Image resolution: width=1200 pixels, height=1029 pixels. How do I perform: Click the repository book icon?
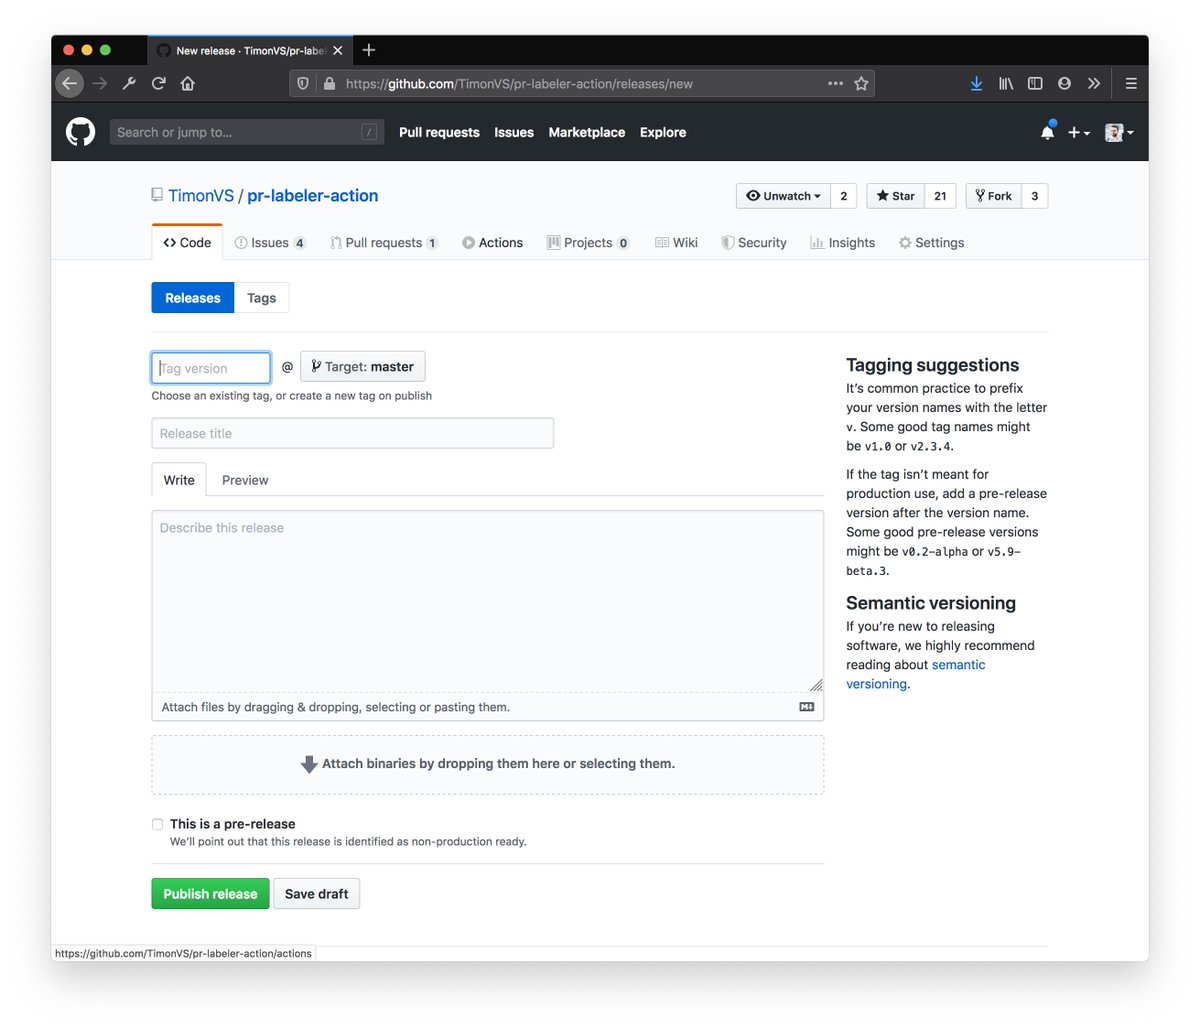(x=157, y=195)
